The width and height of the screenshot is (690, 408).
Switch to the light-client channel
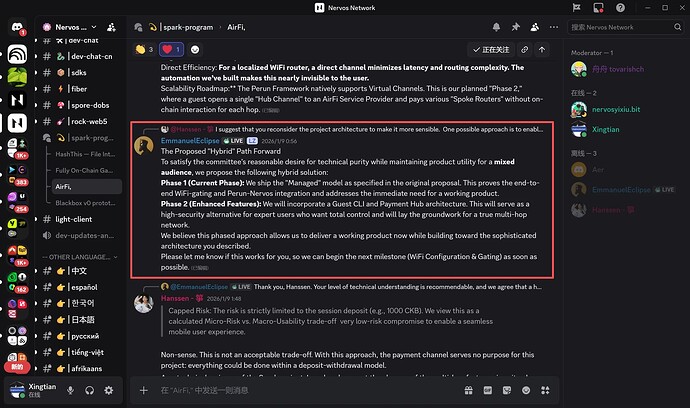click(x=75, y=218)
